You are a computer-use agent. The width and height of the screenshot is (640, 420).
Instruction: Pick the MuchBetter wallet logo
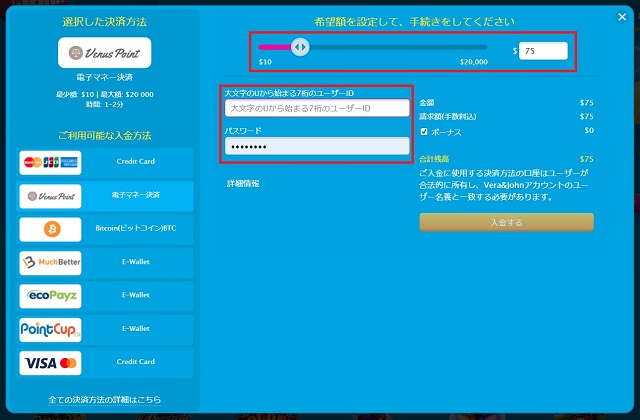tap(50, 262)
